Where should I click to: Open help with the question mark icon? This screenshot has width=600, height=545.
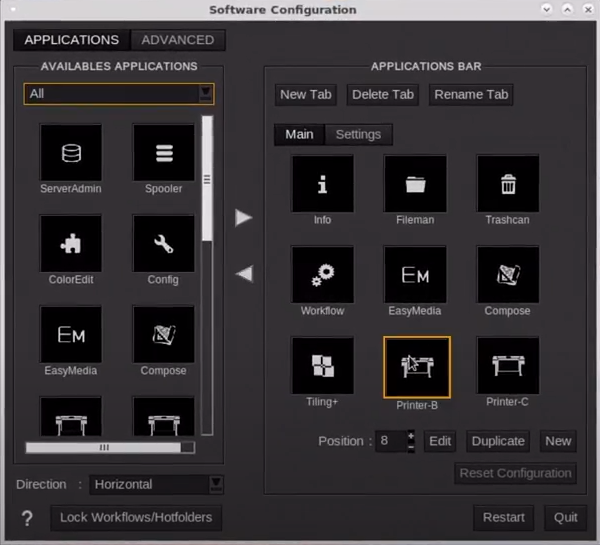point(27,519)
